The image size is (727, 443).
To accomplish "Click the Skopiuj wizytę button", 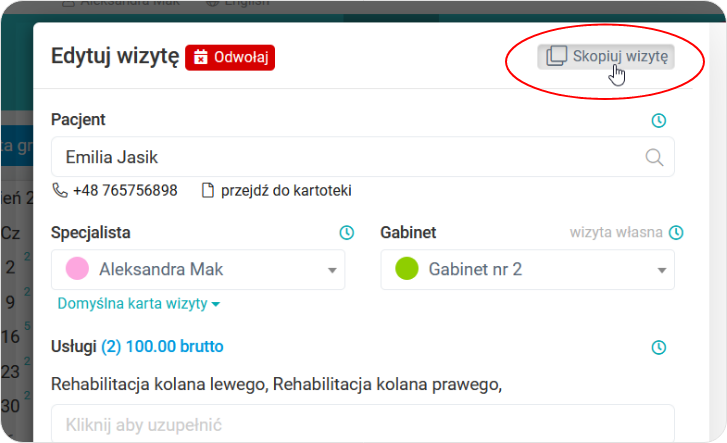I will [x=606, y=57].
